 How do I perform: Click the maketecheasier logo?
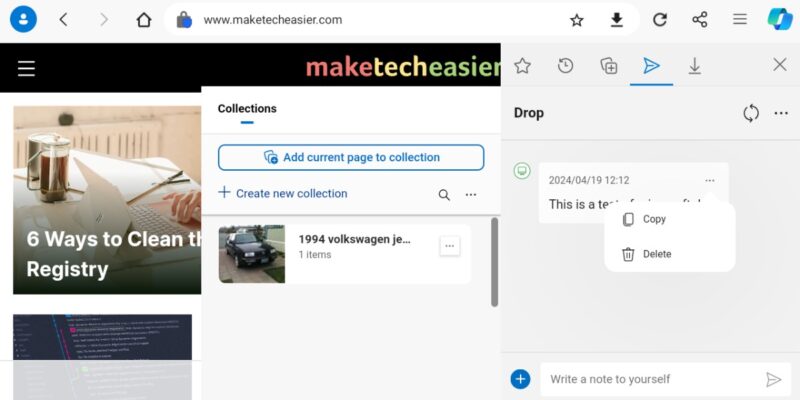pos(403,68)
